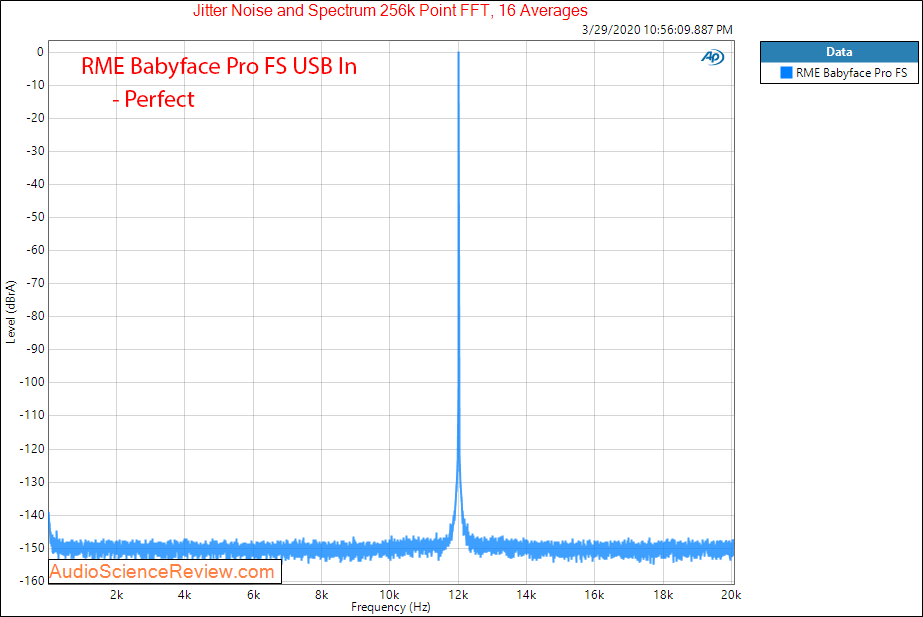923x617 pixels.
Task: Click the '10k' frequency axis tick label
Action: coord(389,595)
